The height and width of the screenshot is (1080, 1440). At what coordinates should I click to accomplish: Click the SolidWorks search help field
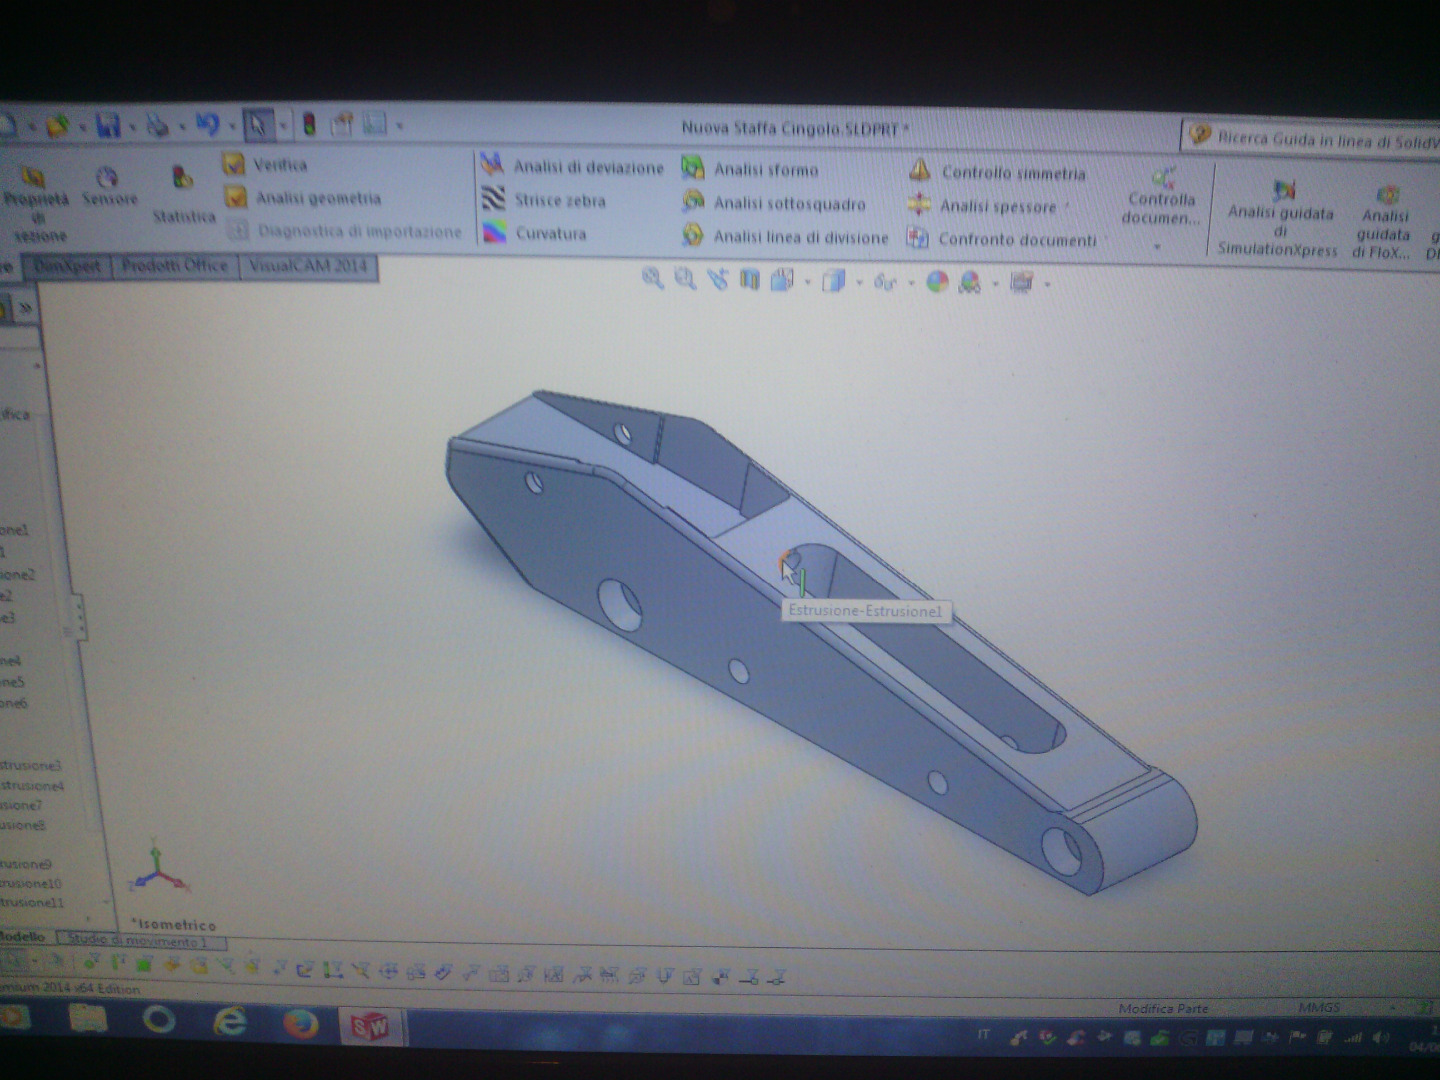(1312, 138)
